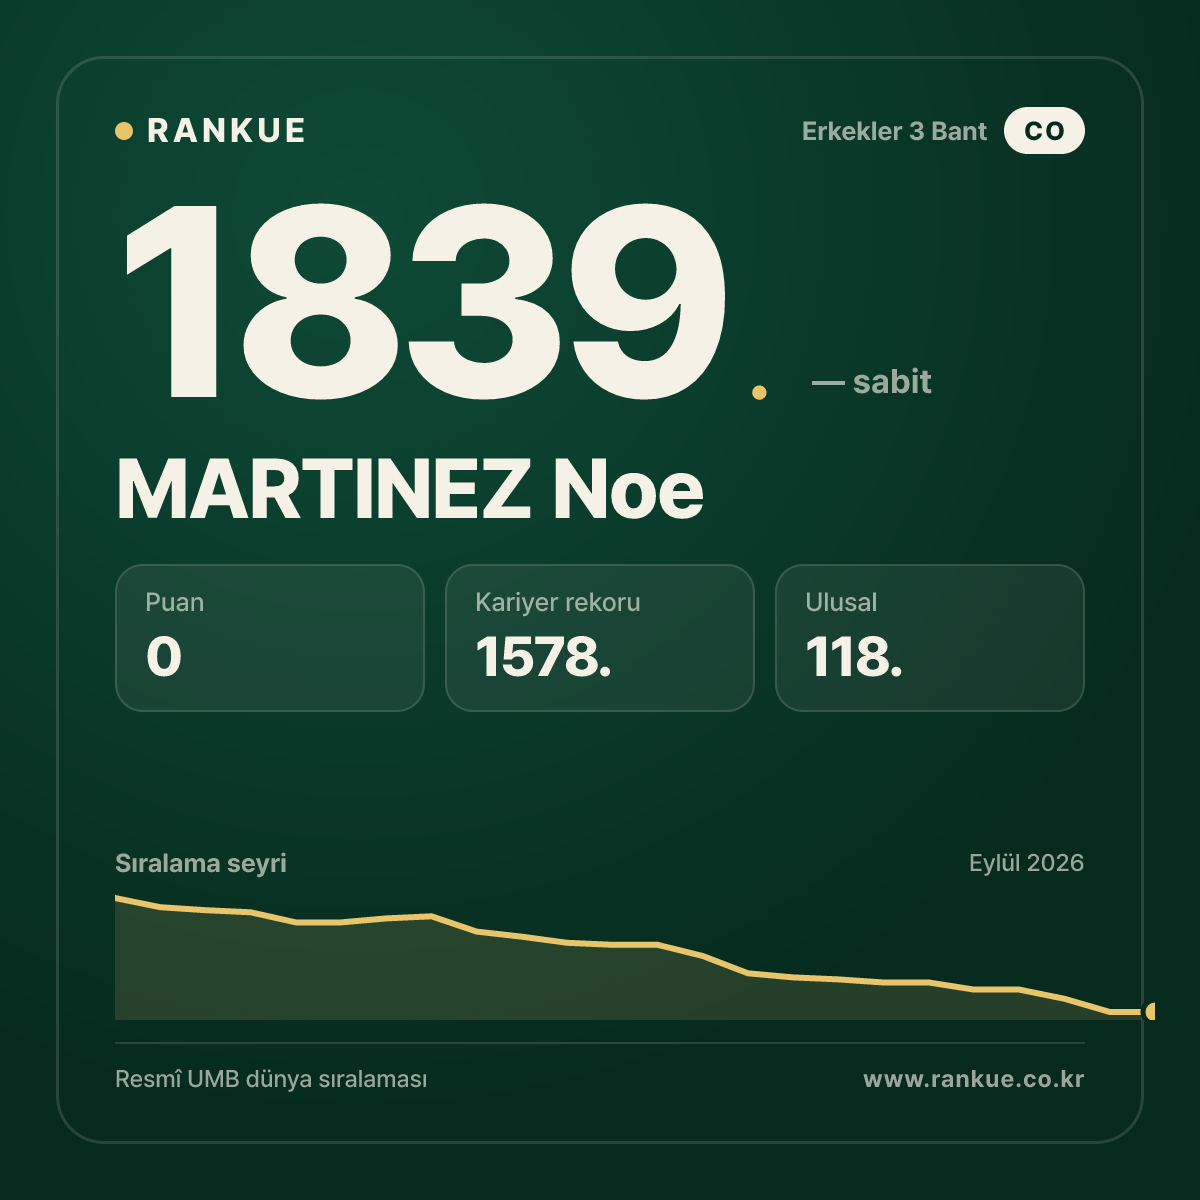1200x1200 pixels.
Task: Open the Puan stat card
Action: (x=270, y=638)
